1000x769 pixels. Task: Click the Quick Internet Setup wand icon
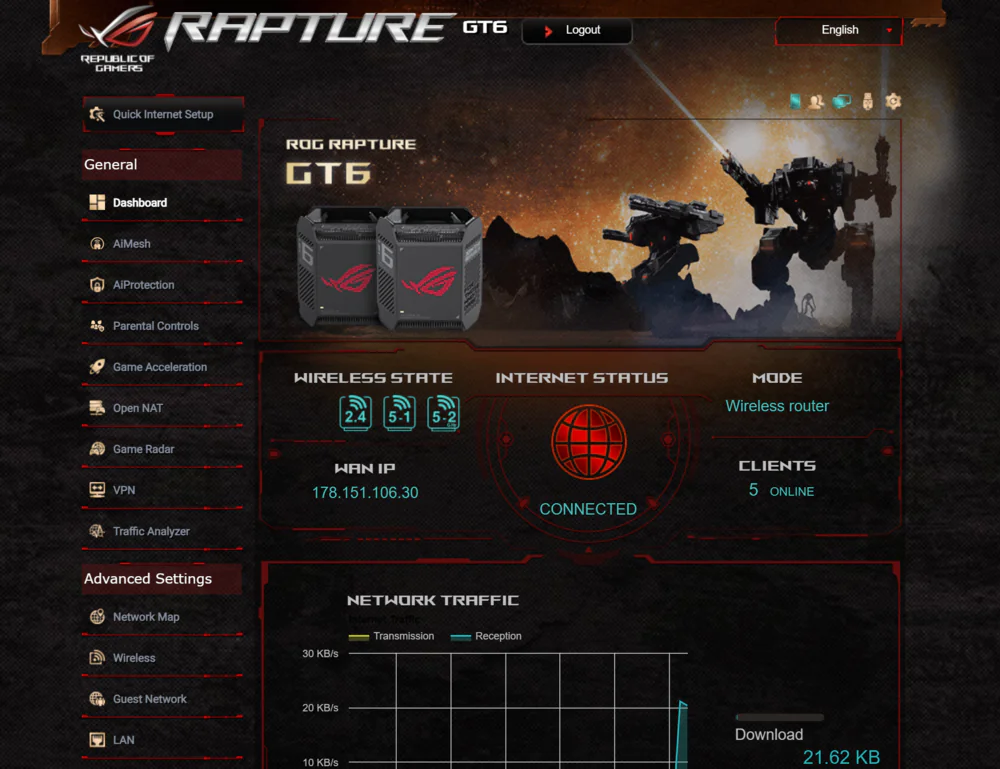97,114
